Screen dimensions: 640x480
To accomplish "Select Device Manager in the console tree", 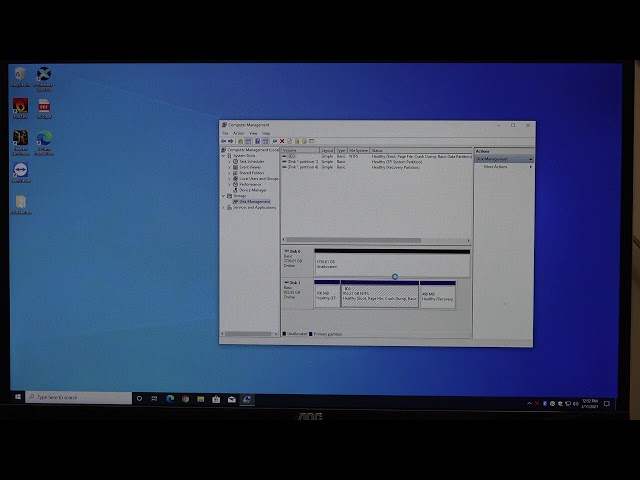I will (252, 190).
